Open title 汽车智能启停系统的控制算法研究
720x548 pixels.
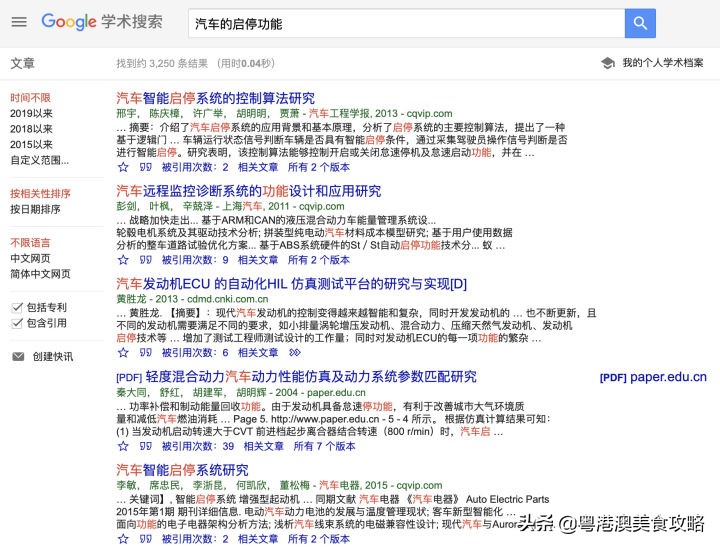point(215,98)
